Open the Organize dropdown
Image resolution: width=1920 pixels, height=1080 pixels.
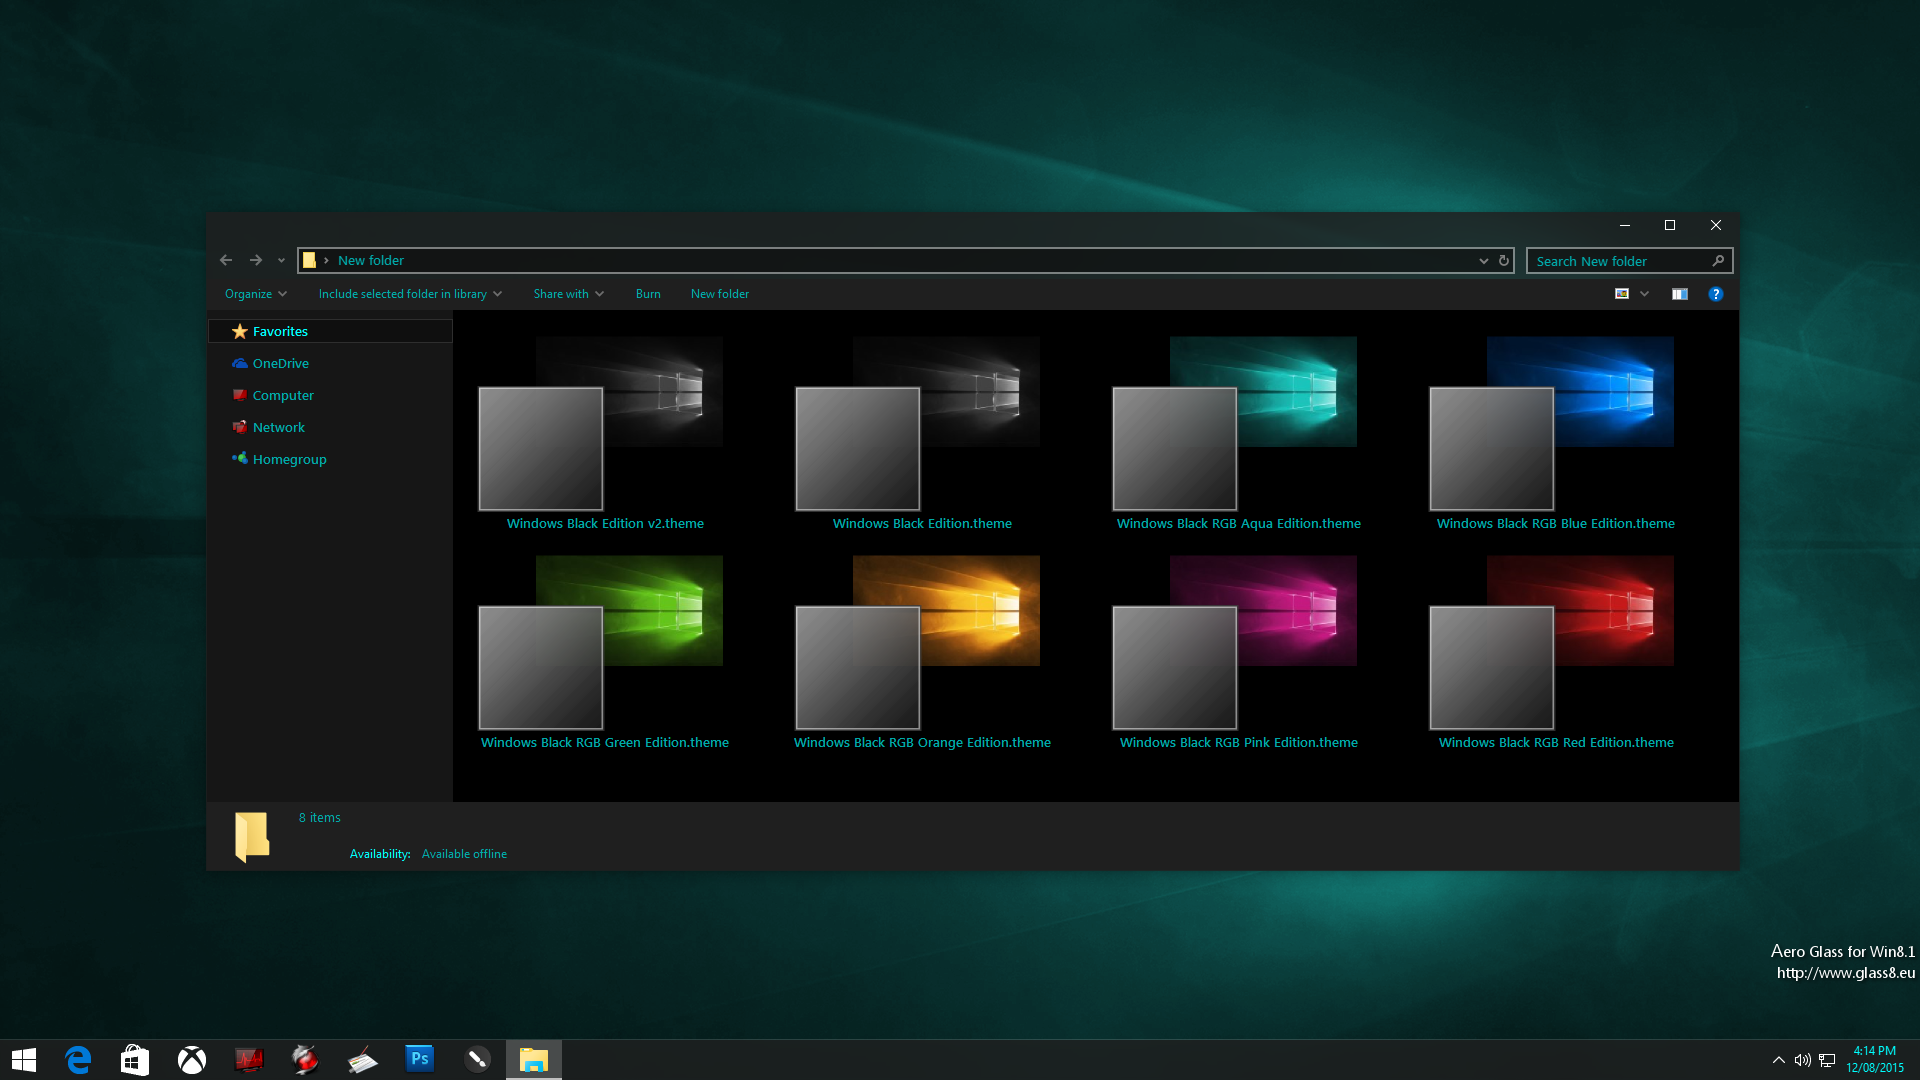pyautogui.click(x=255, y=293)
